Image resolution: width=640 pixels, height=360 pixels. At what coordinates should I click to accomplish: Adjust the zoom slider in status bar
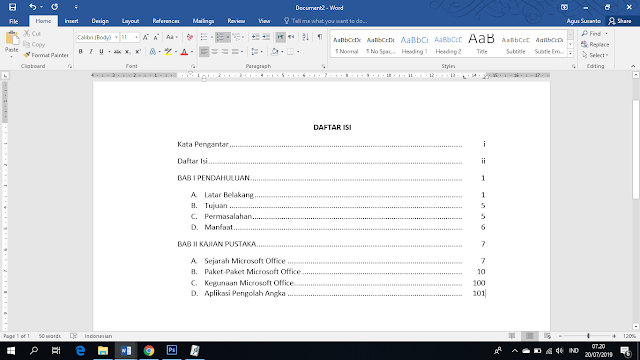(588, 336)
